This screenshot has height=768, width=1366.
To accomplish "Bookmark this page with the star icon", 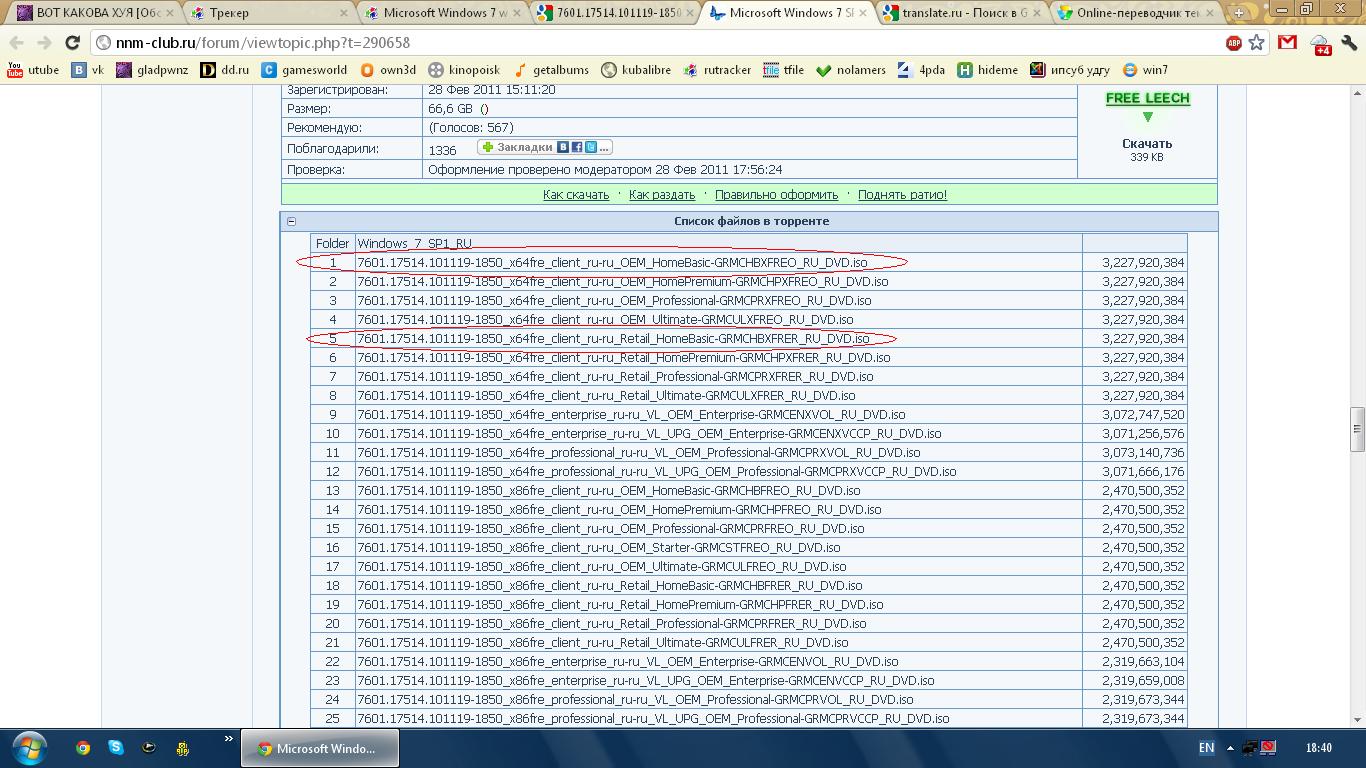I will pos(1257,43).
